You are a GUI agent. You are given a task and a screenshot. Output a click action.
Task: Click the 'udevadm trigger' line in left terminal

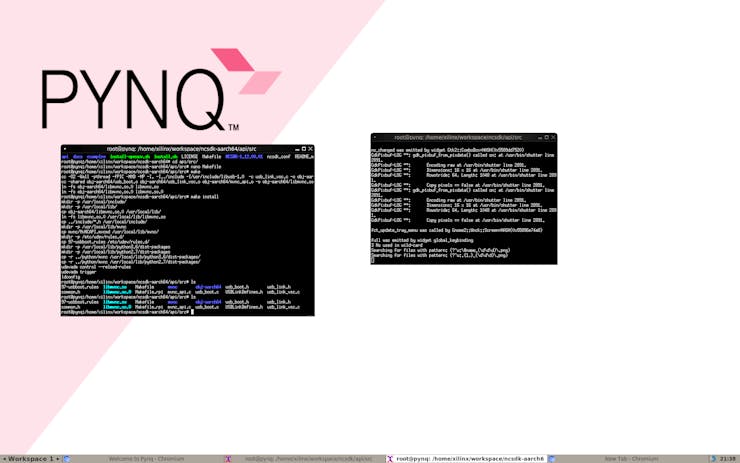pyautogui.click(x=79, y=272)
